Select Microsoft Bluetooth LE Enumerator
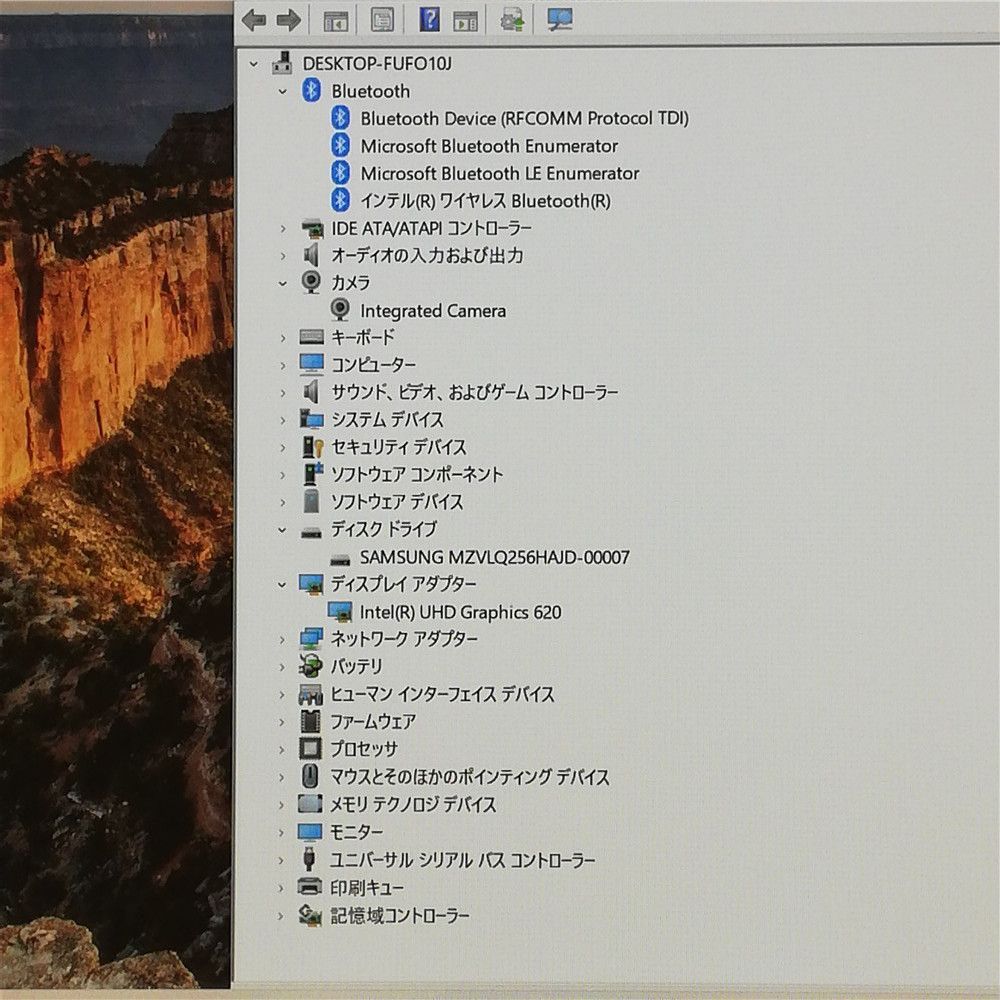The height and width of the screenshot is (1000, 1000). pyautogui.click(x=499, y=173)
